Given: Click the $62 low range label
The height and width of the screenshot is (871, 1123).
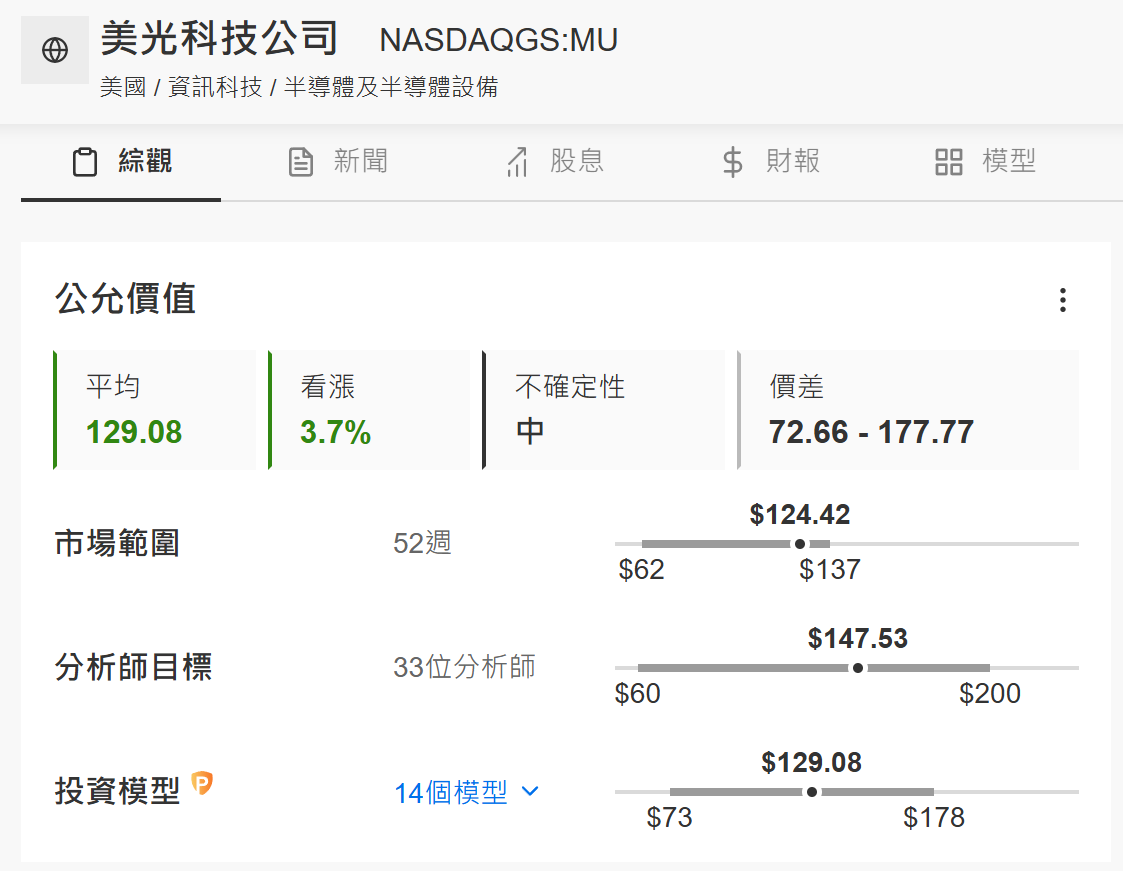Looking at the screenshot, I should click(x=641, y=570).
